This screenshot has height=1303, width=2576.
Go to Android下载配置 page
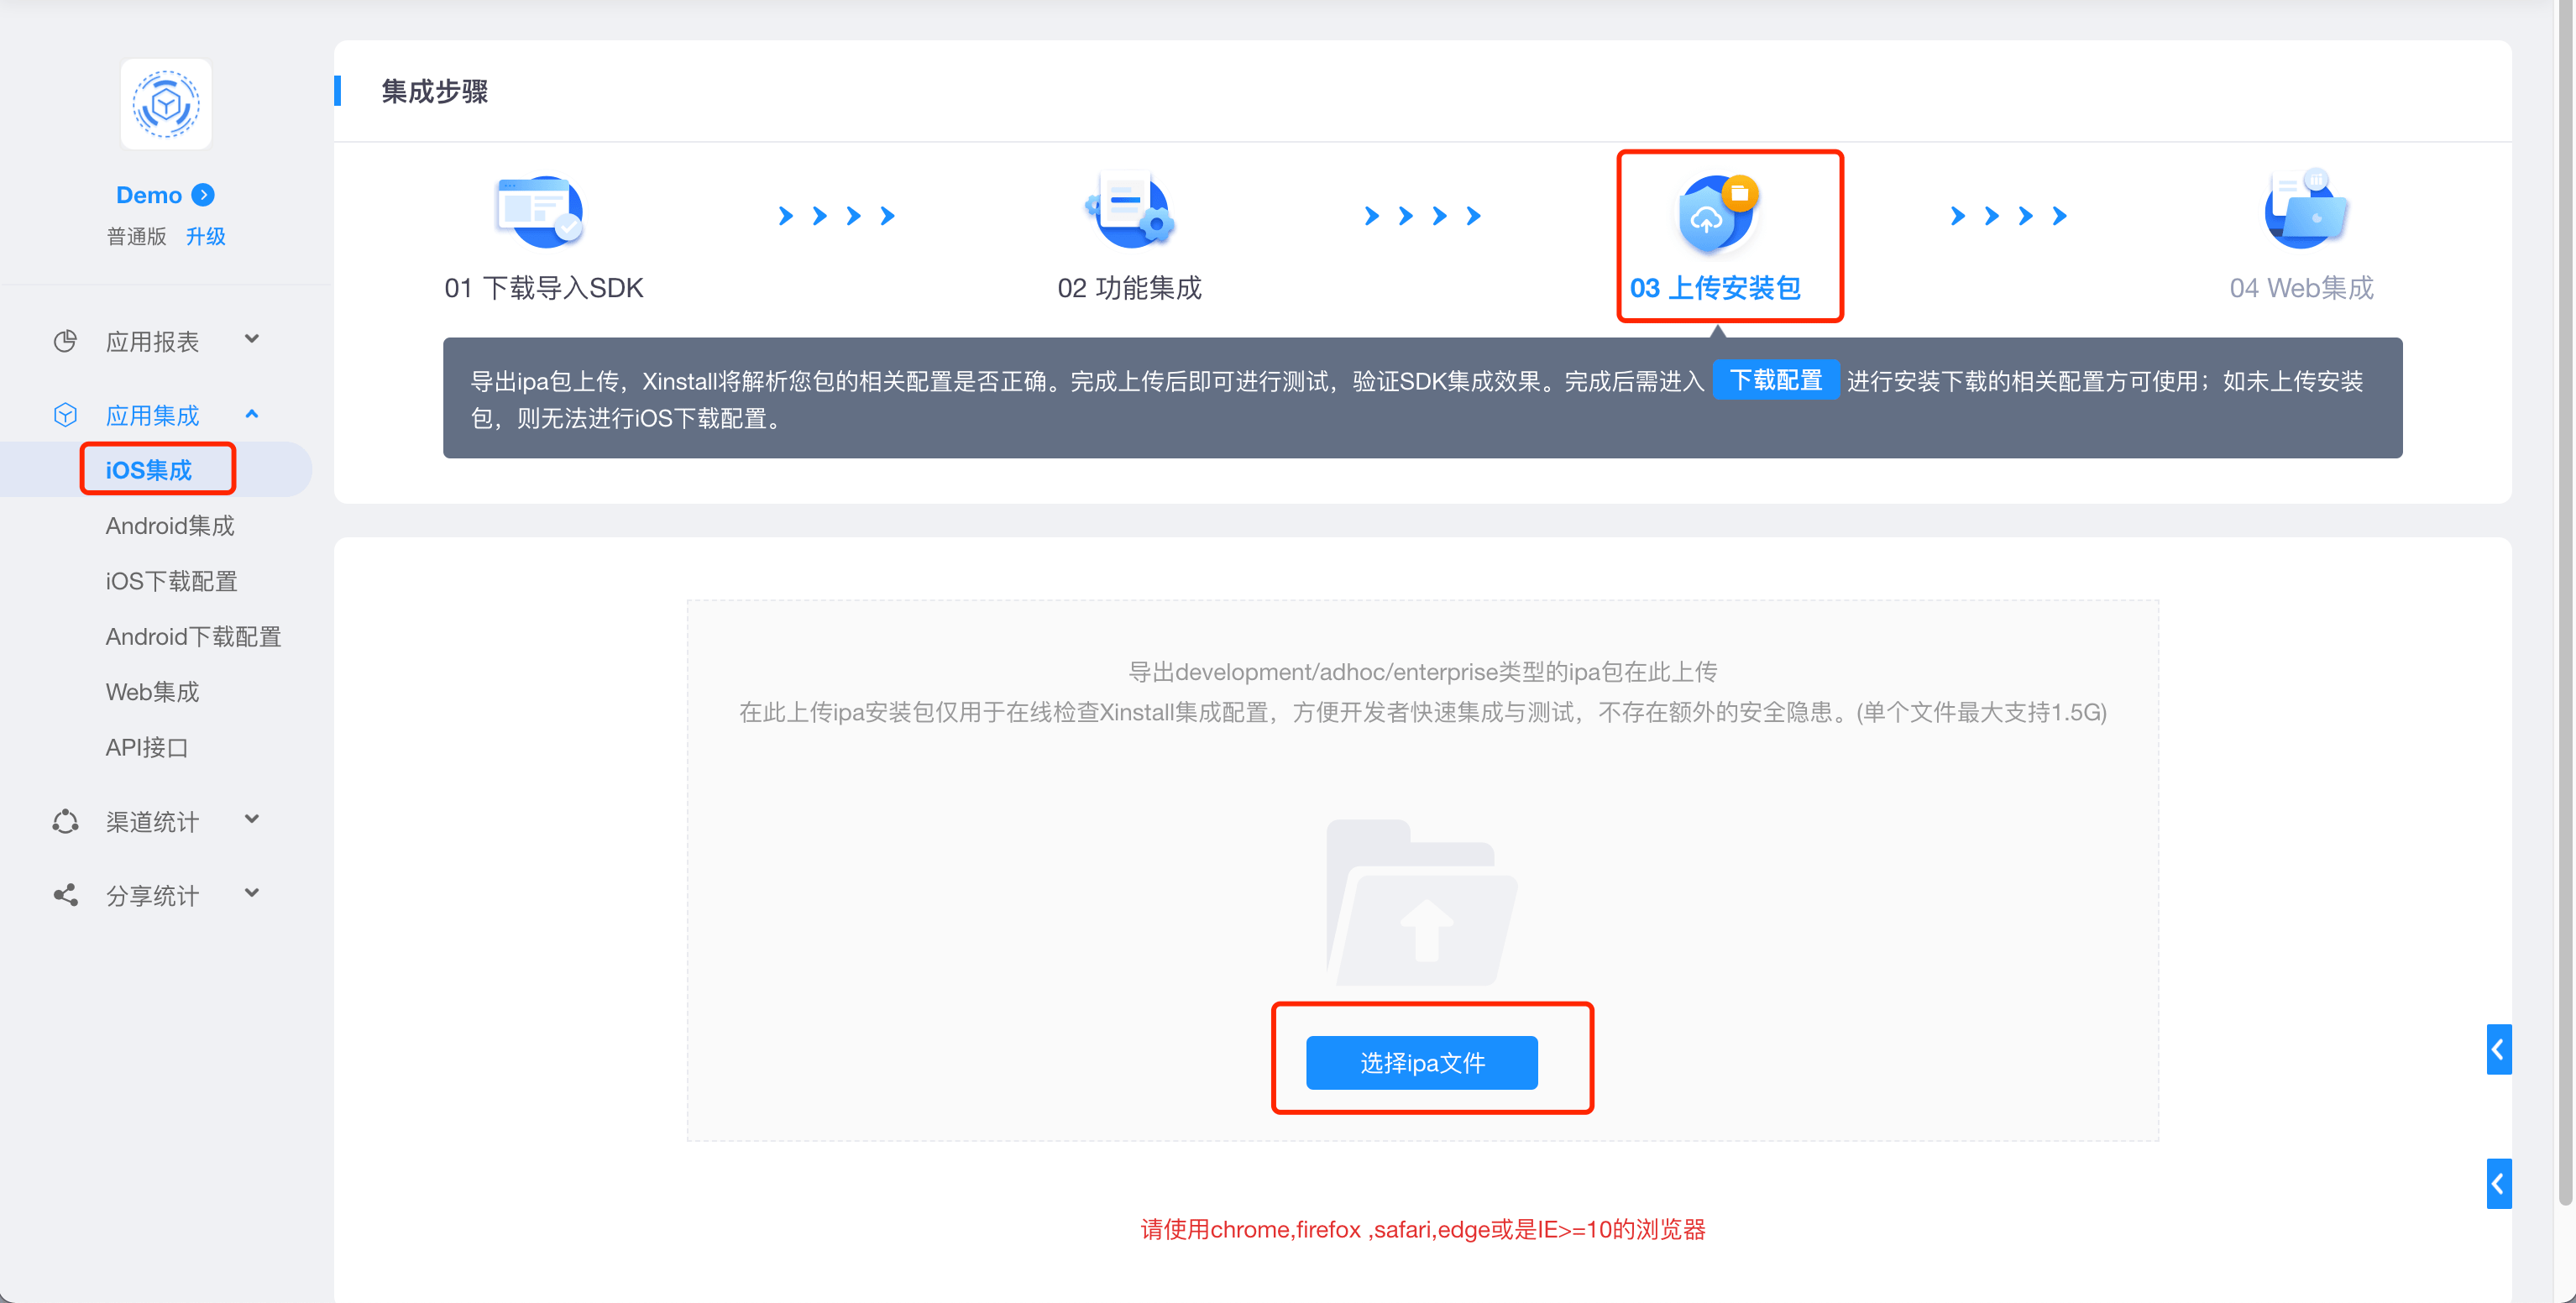point(193,636)
